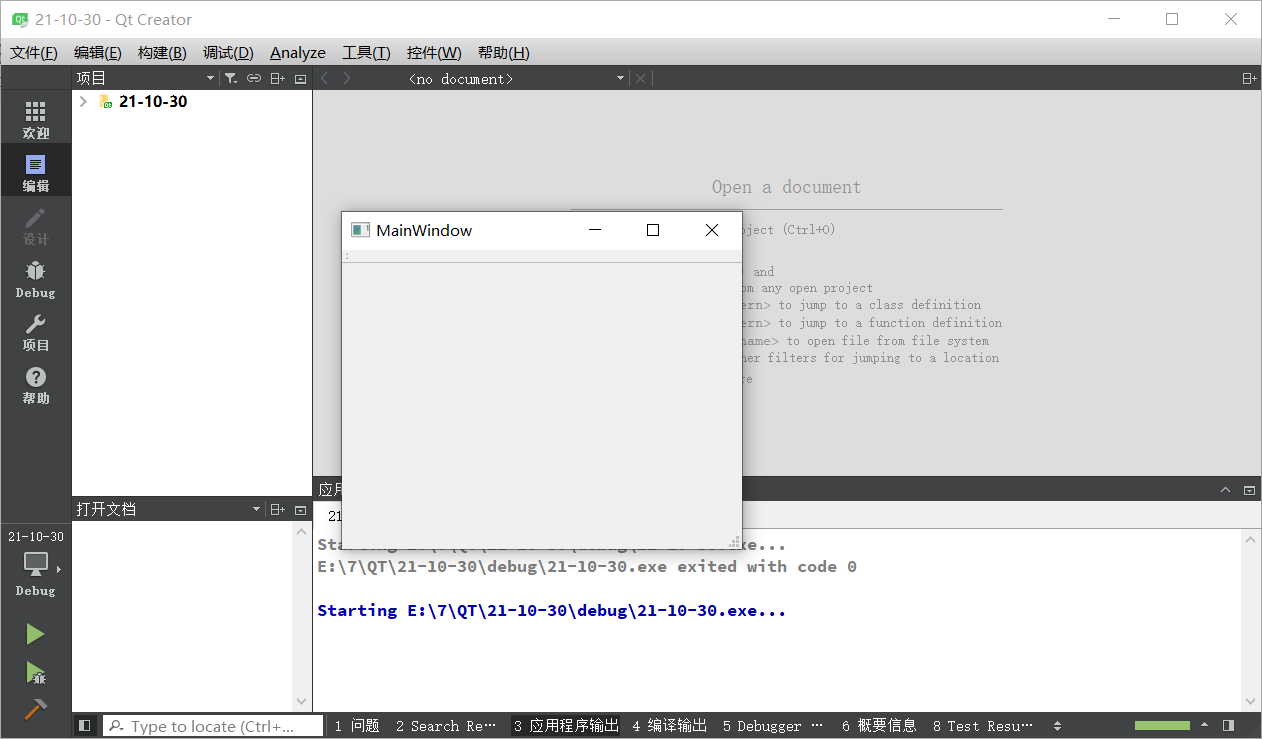
Task: Go back in editor navigation history
Action: pyautogui.click(x=325, y=78)
